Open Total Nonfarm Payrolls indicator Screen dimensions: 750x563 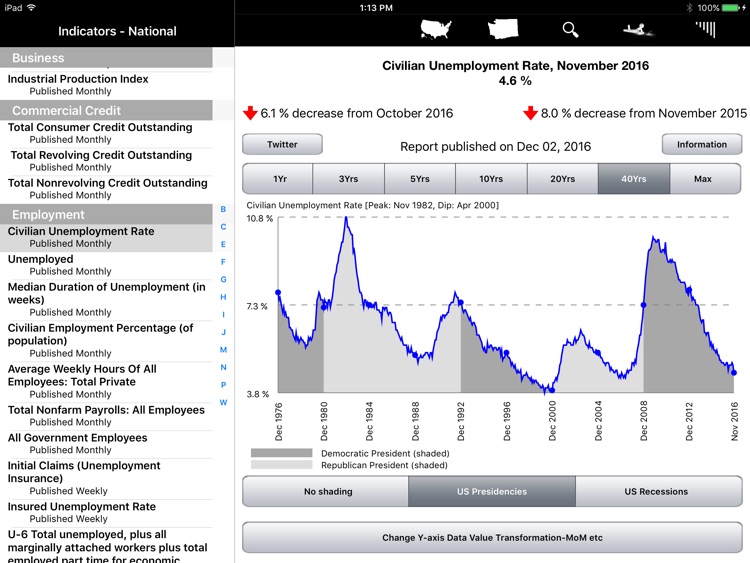point(106,410)
